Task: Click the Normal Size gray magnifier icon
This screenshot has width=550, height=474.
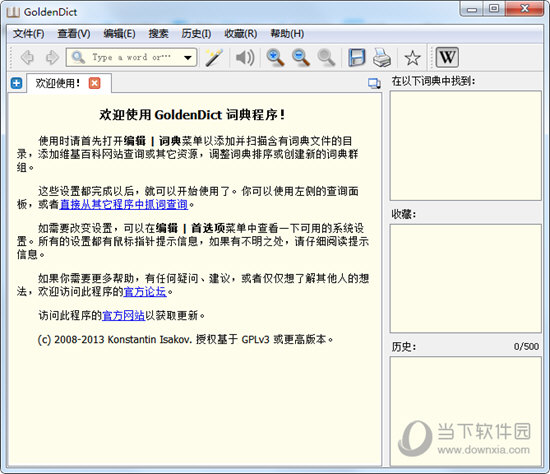Action: [x=326, y=57]
